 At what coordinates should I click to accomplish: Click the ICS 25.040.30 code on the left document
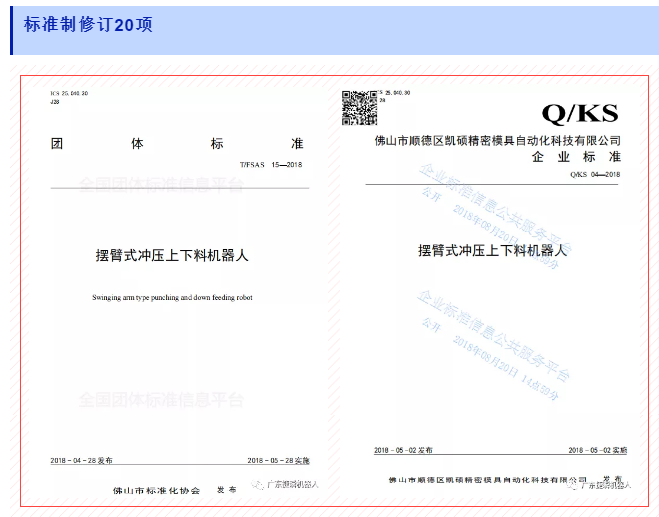coord(69,93)
